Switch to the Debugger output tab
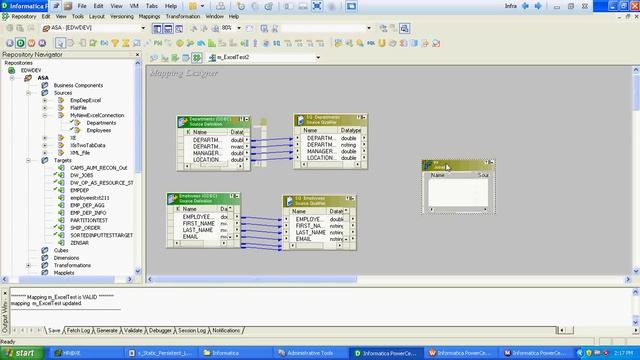Screen dimensions: 640x360 tap(160, 331)
